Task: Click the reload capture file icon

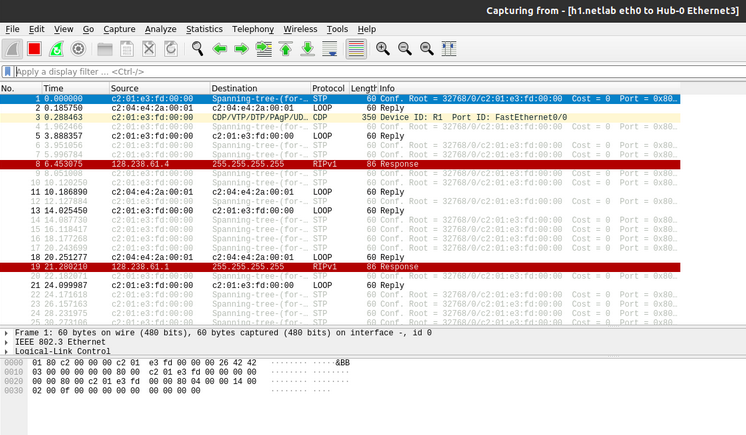Action: click(x=171, y=49)
